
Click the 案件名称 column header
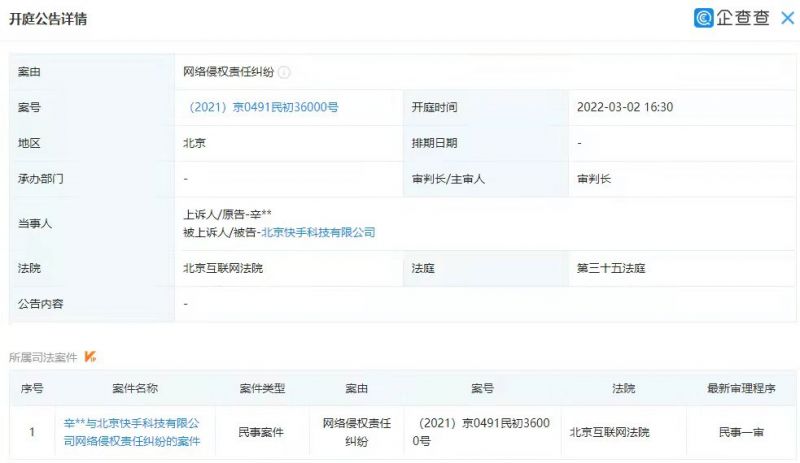[x=131, y=388]
